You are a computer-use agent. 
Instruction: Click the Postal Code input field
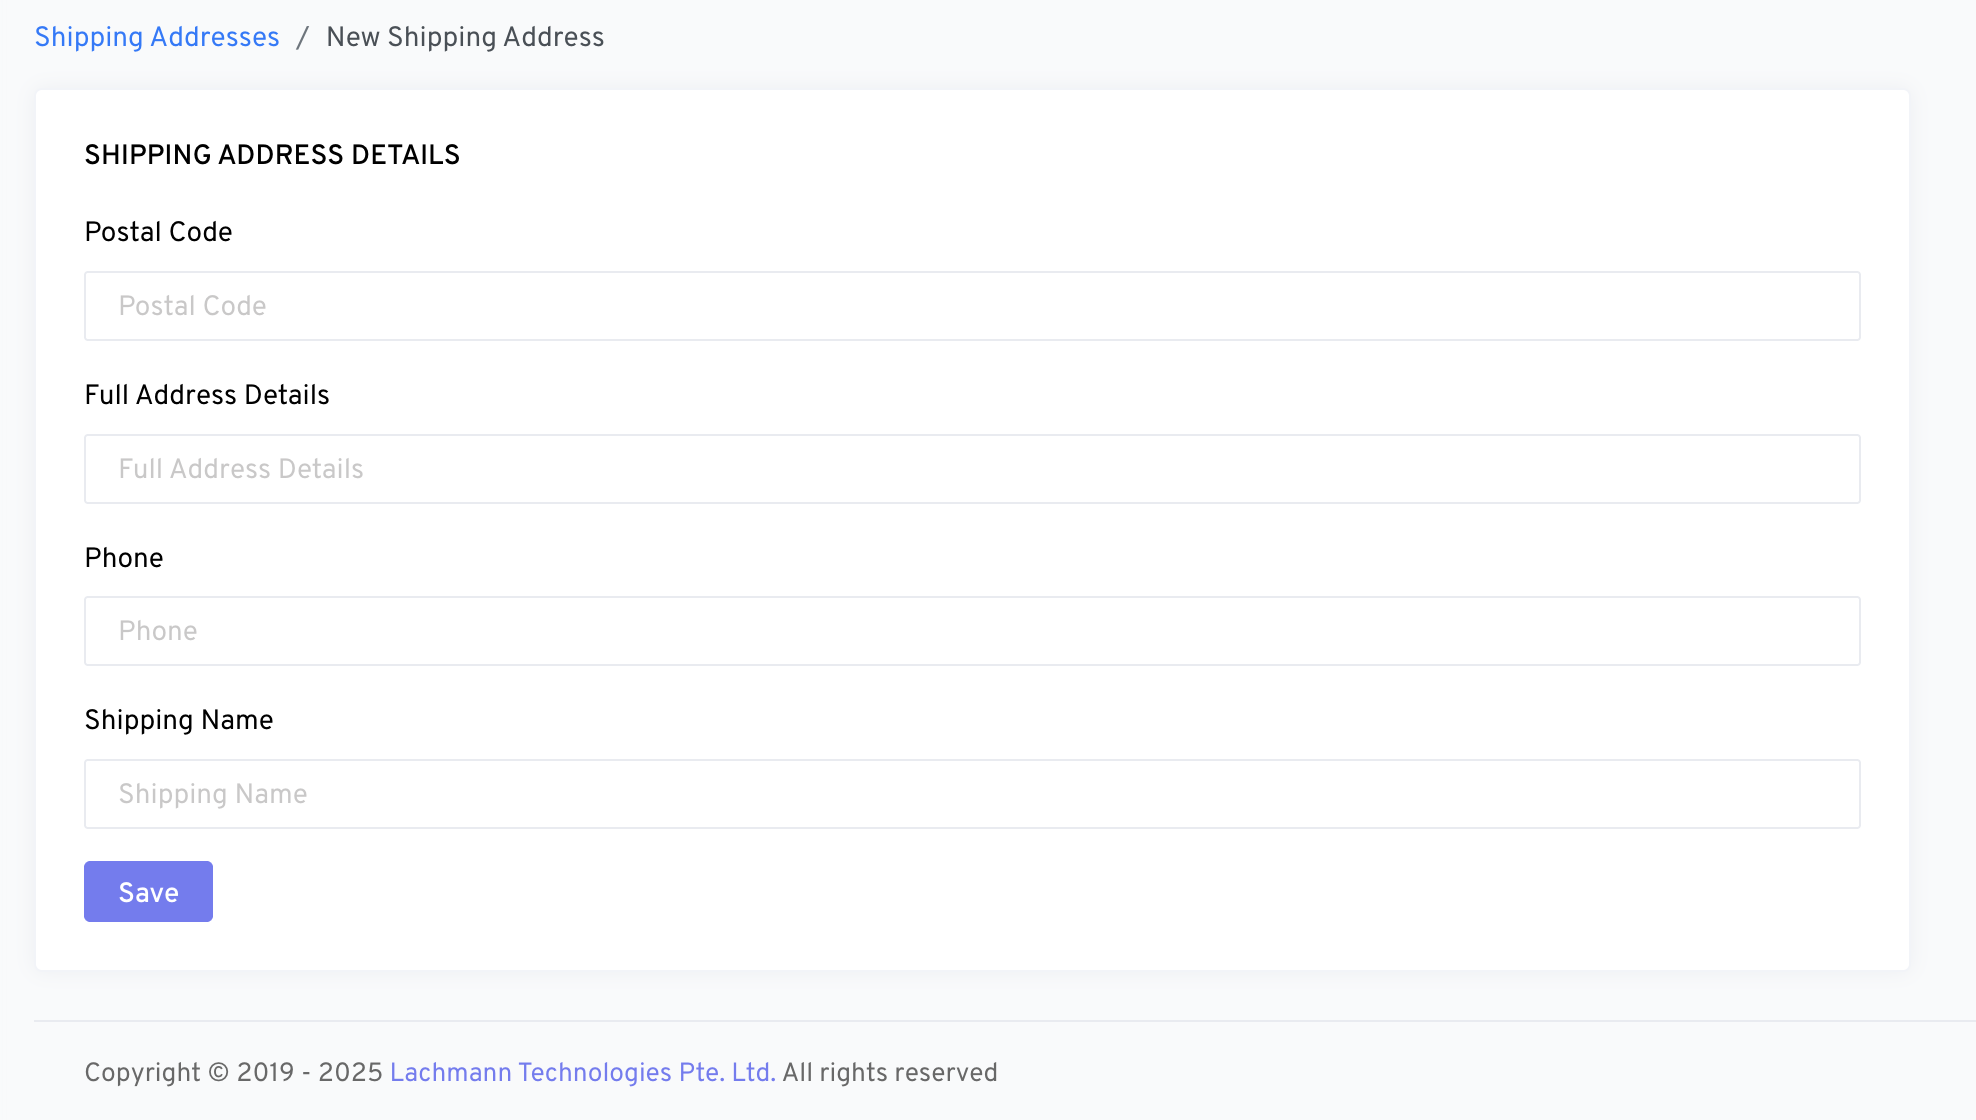tap(972, 306)
